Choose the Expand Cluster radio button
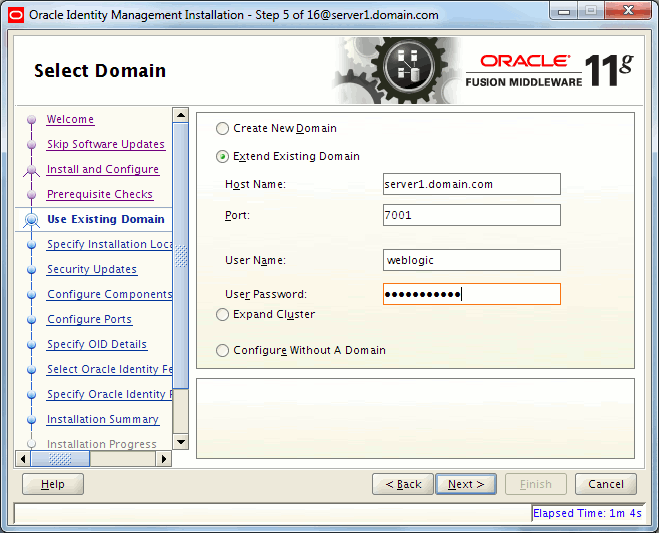Image resolution: width=659 pixels, height=533 pixels. pos(222,314)
